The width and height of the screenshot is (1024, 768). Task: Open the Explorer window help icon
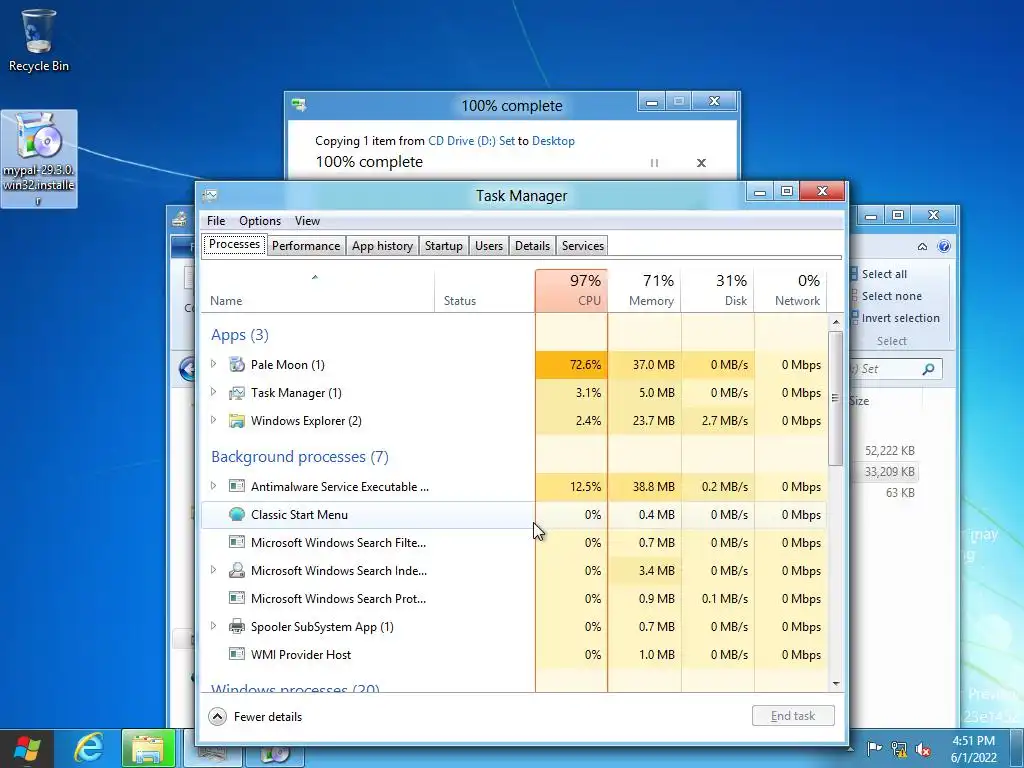pyautogui.click(x=944, y=246)
